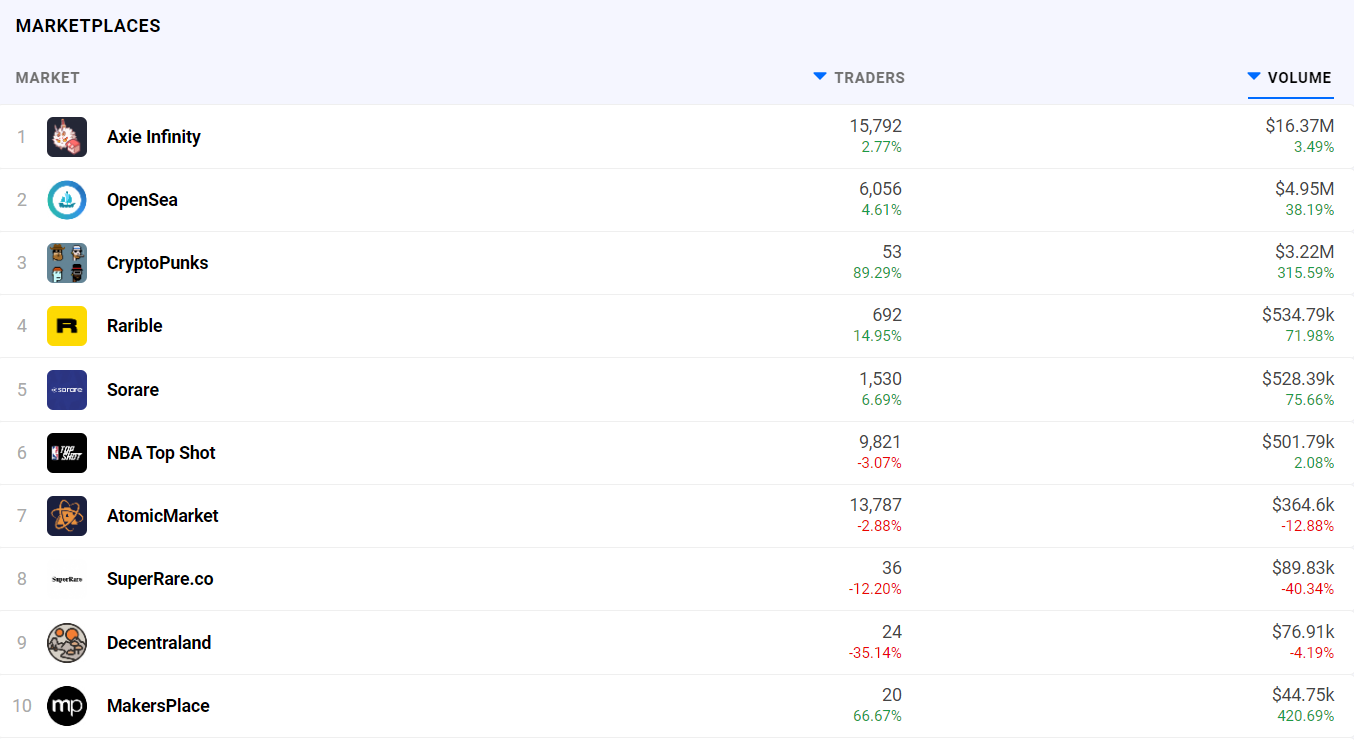Open the OpenSea marketplace link
The image size is (1354, 740).
142,200
